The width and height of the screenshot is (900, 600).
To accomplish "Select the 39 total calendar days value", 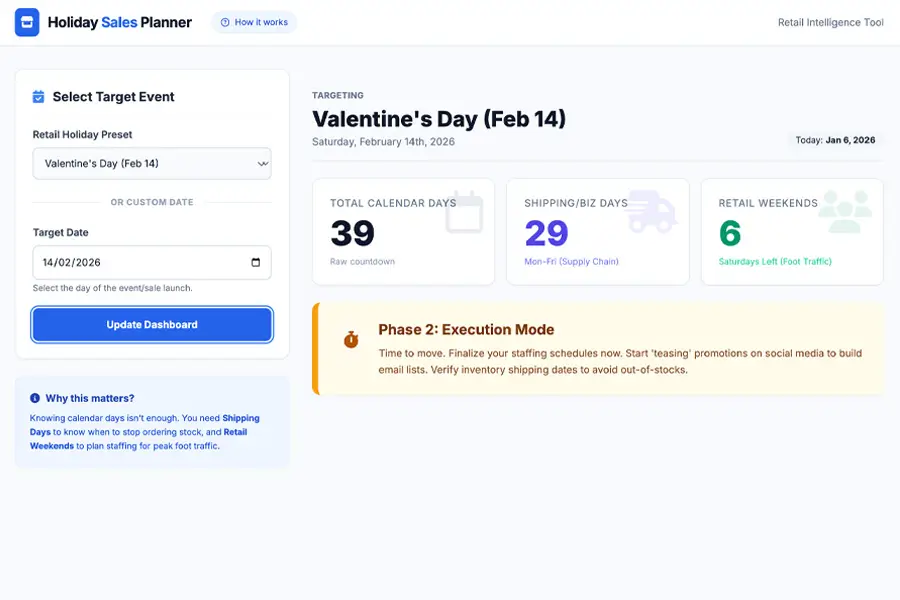I will click(x=352, y=234).
